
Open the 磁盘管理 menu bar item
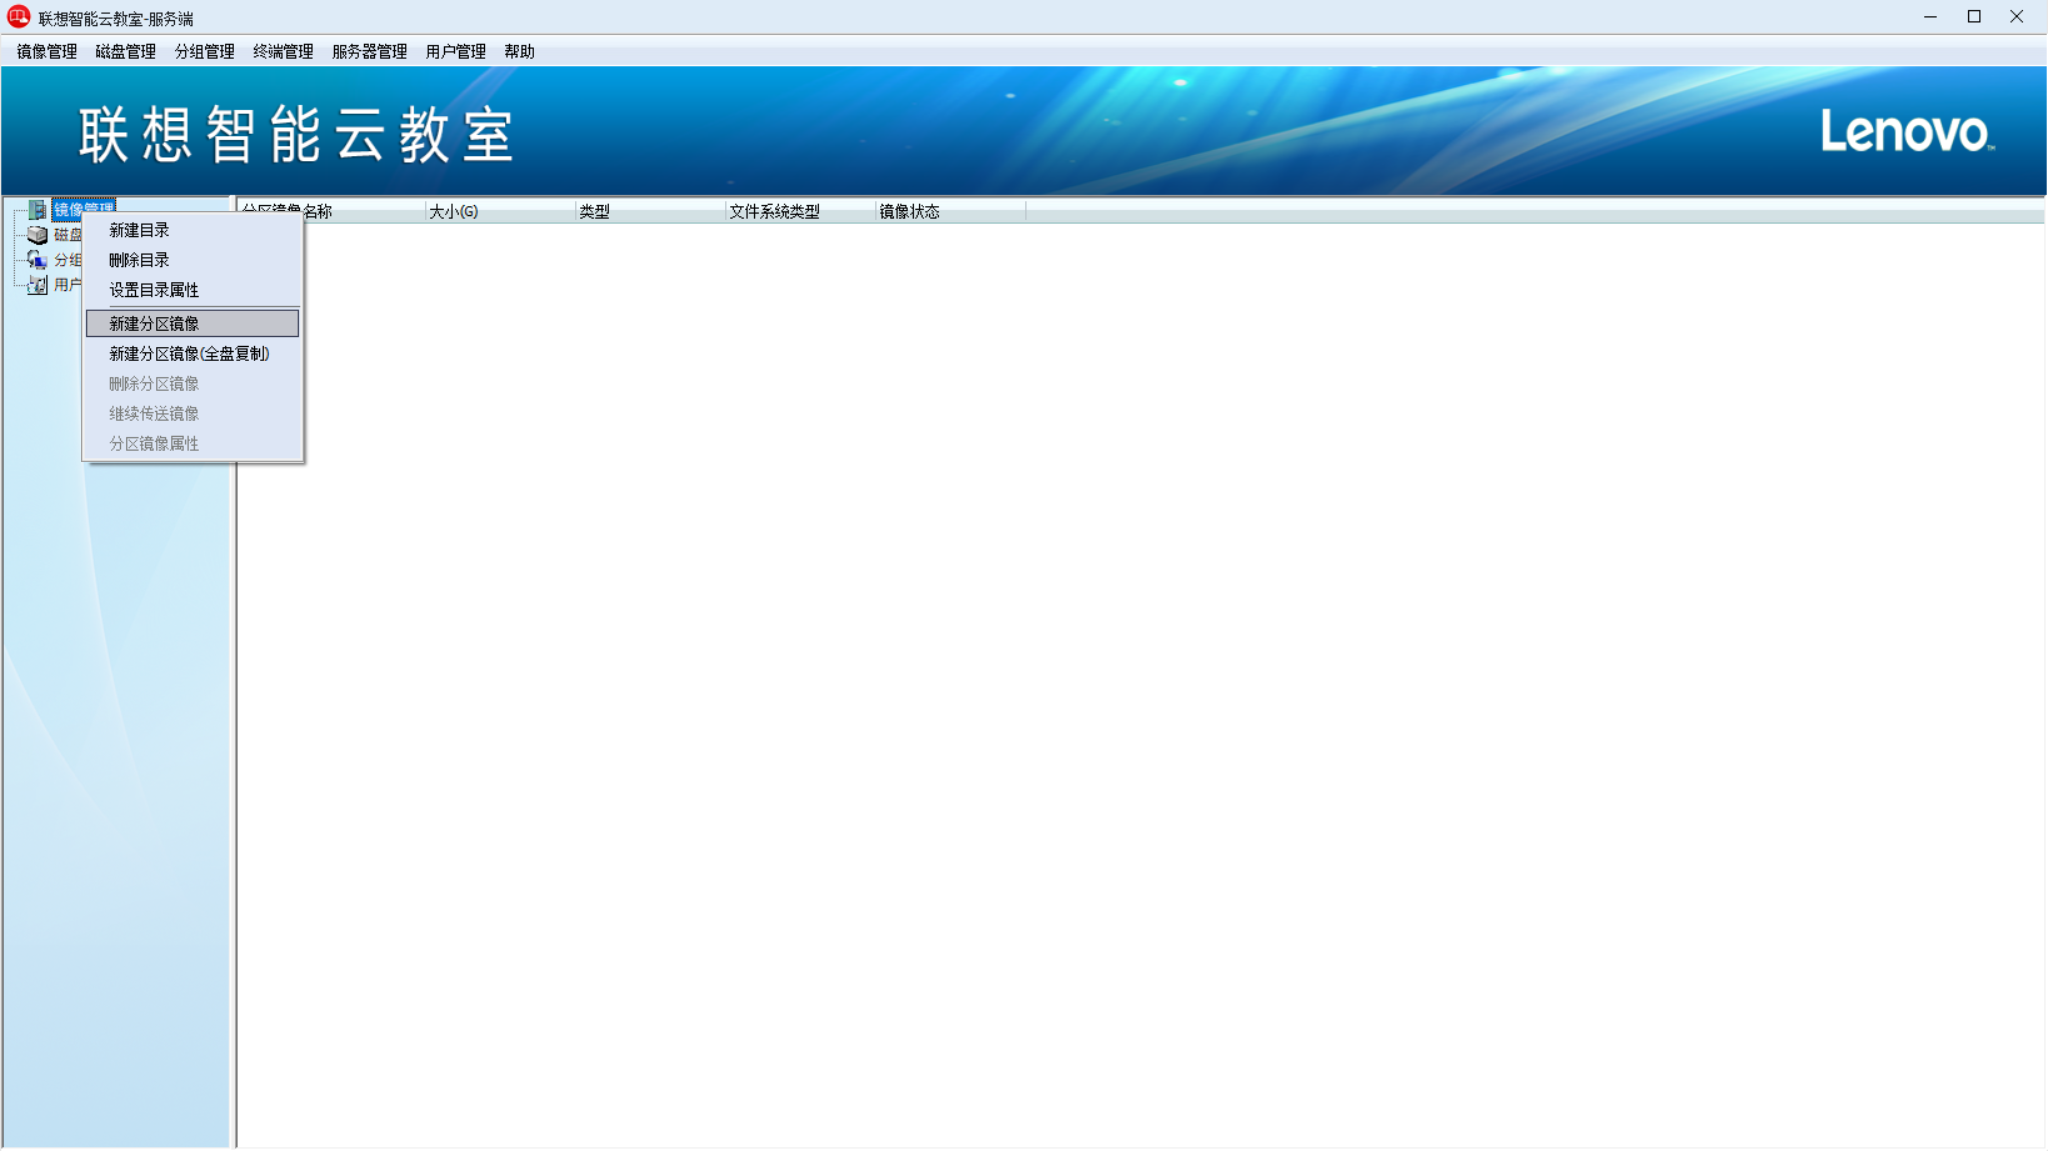click(125, 52)
